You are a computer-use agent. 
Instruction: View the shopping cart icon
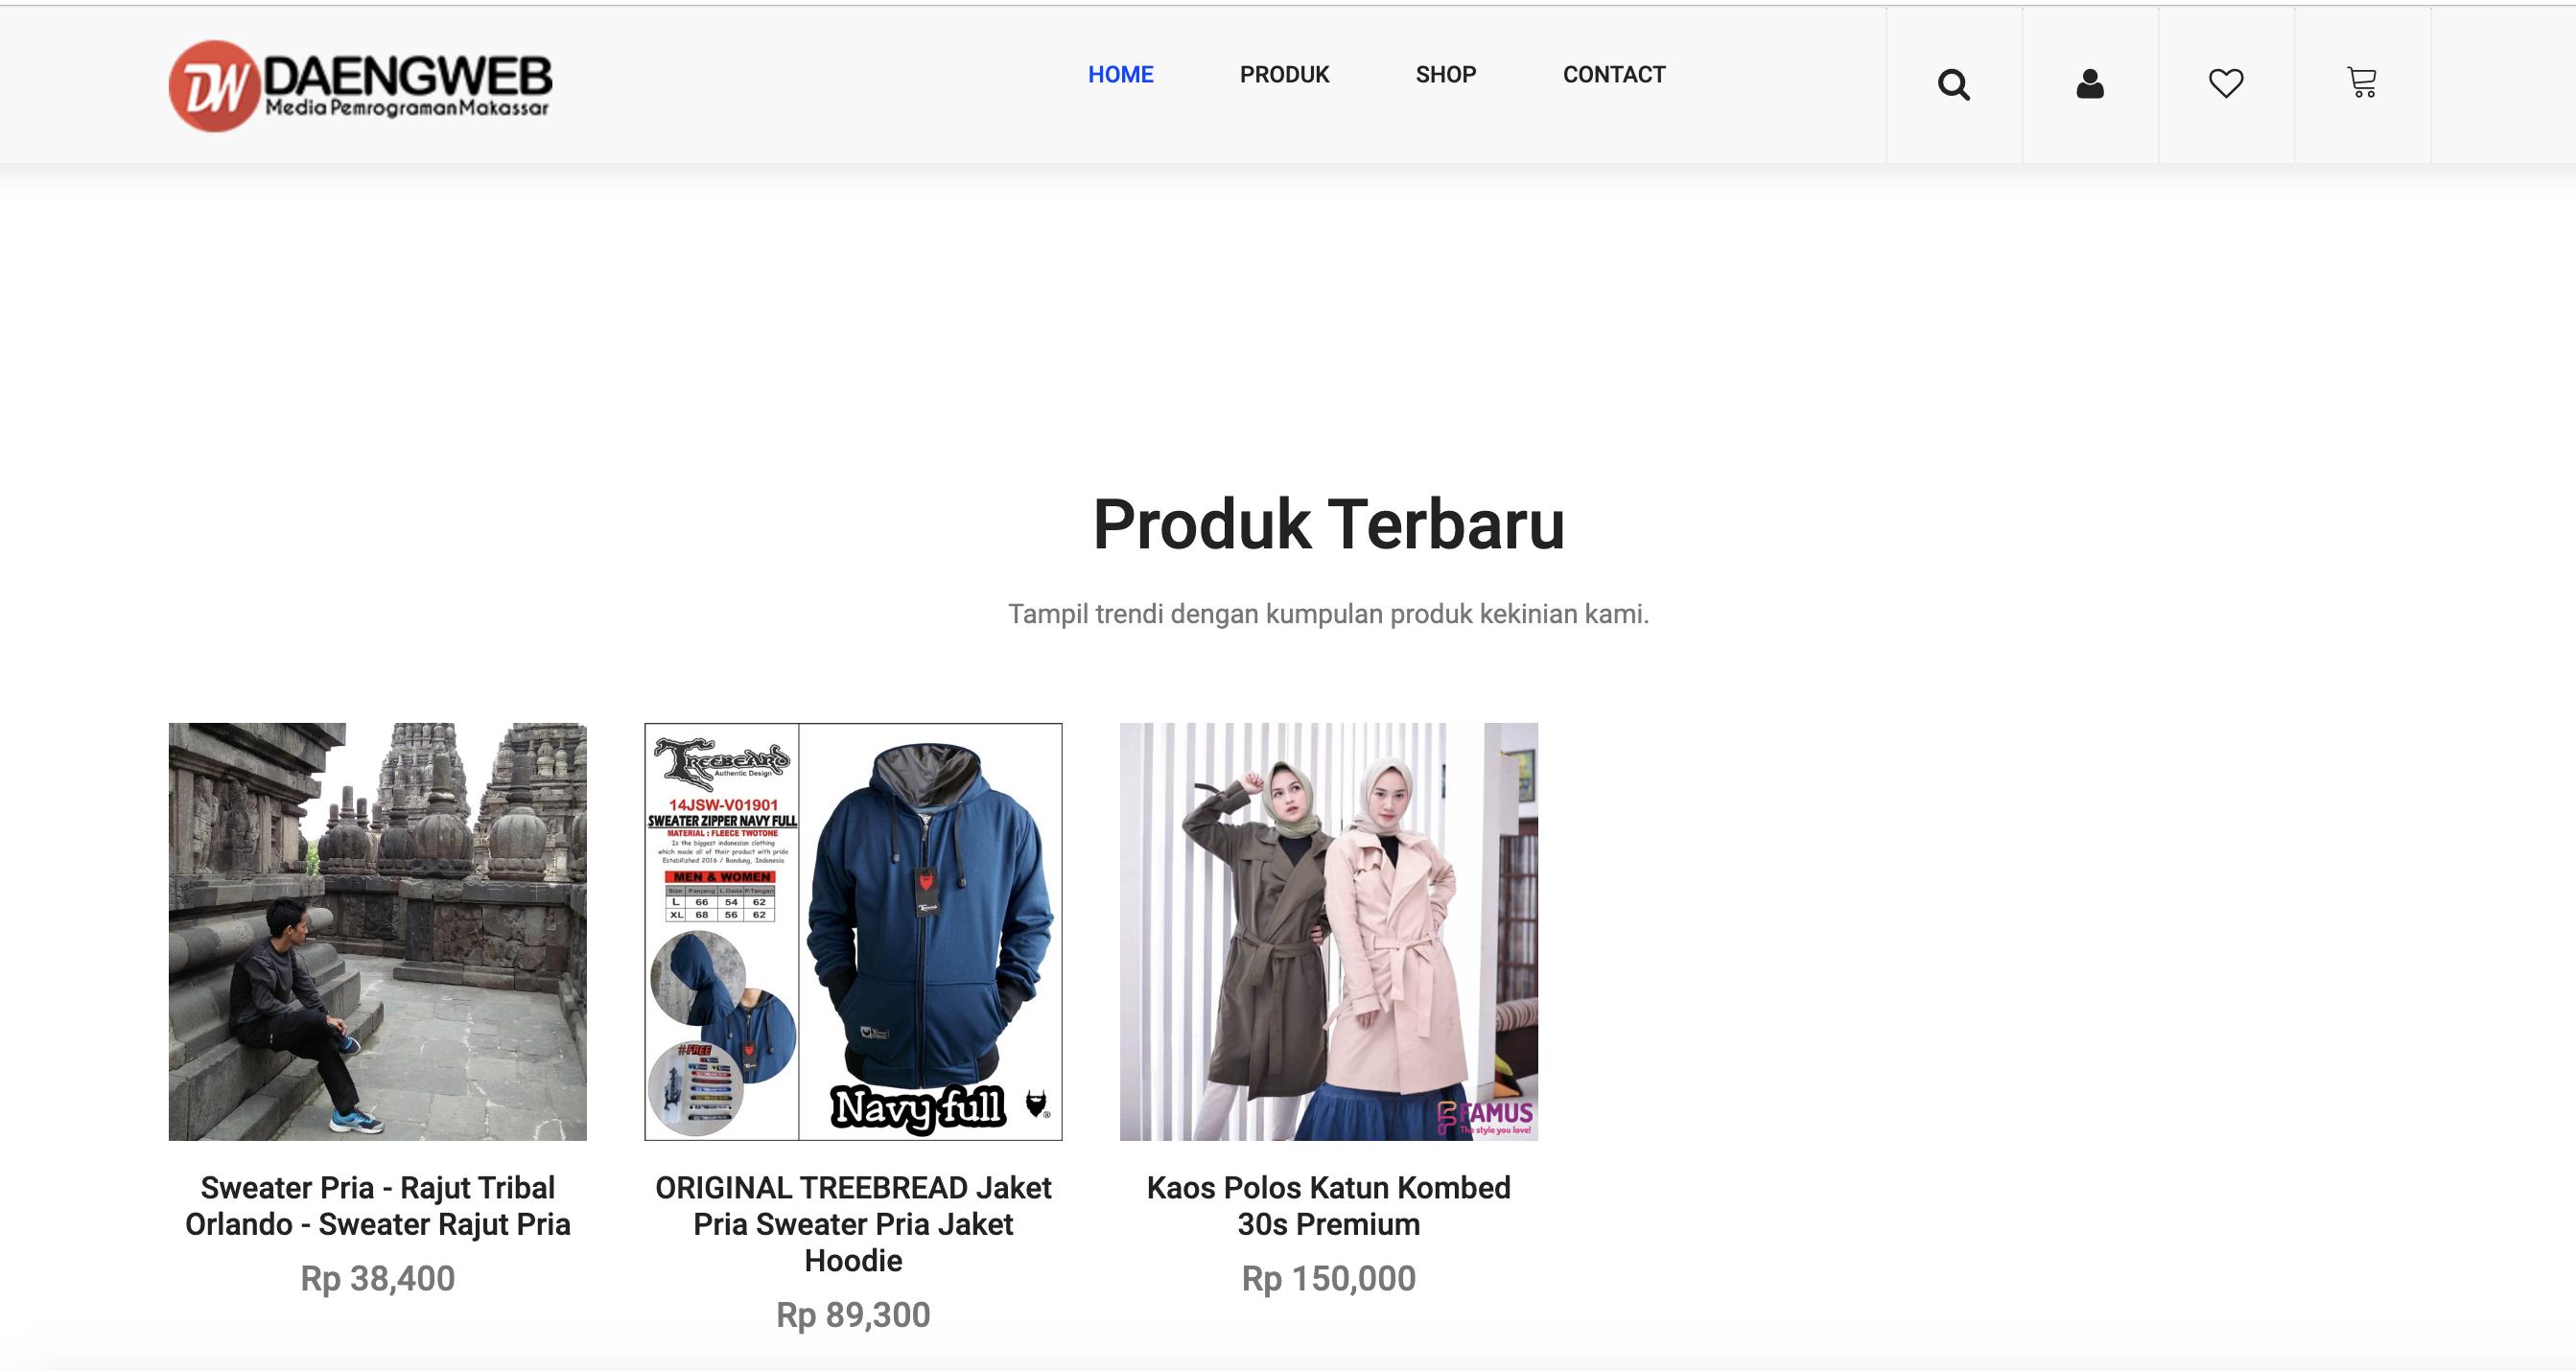[2361, 82]
